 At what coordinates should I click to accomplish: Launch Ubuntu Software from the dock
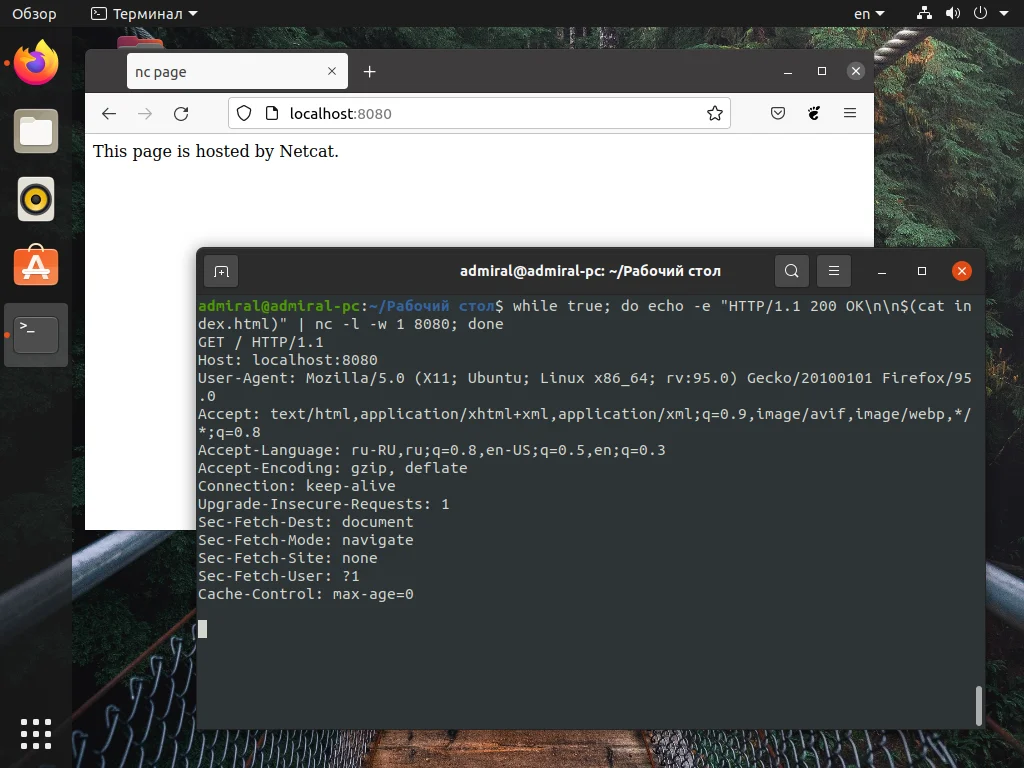click(x=36, y=266)
